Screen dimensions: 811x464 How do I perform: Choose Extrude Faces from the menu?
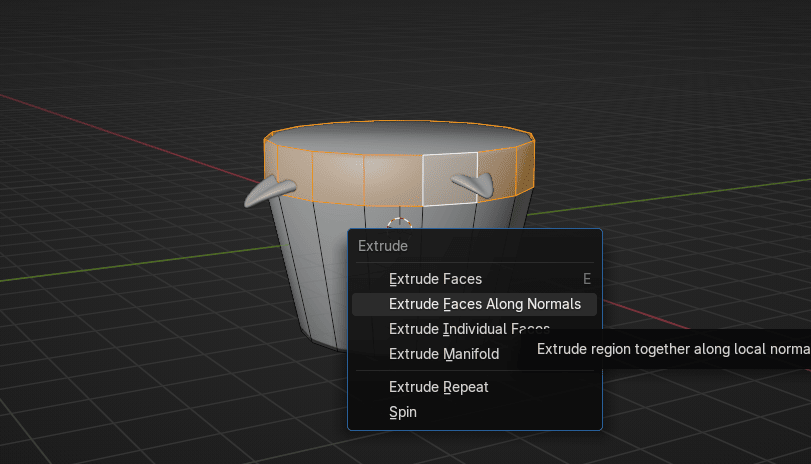pyautogui.click(x=435, y=279)
